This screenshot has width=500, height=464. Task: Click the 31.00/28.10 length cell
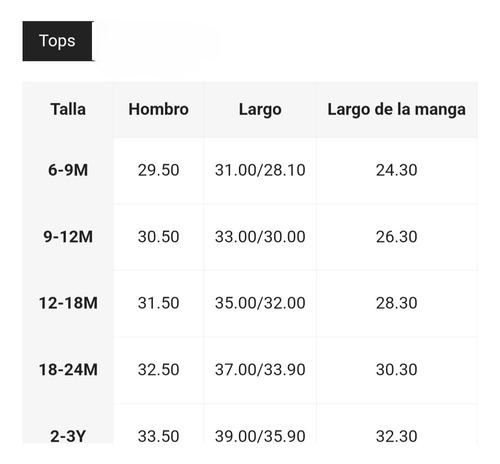260,170
